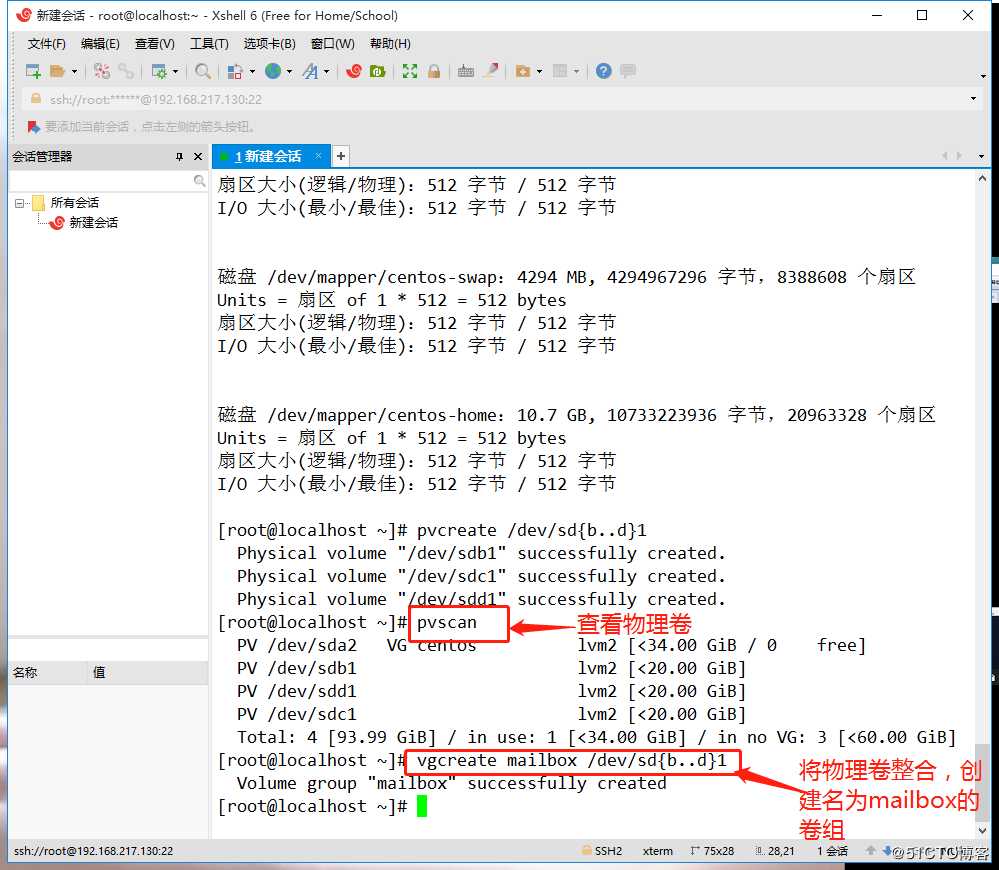Open the session folder icon in the toolbar
999x870 pixels.
click(x=57, y=71)
